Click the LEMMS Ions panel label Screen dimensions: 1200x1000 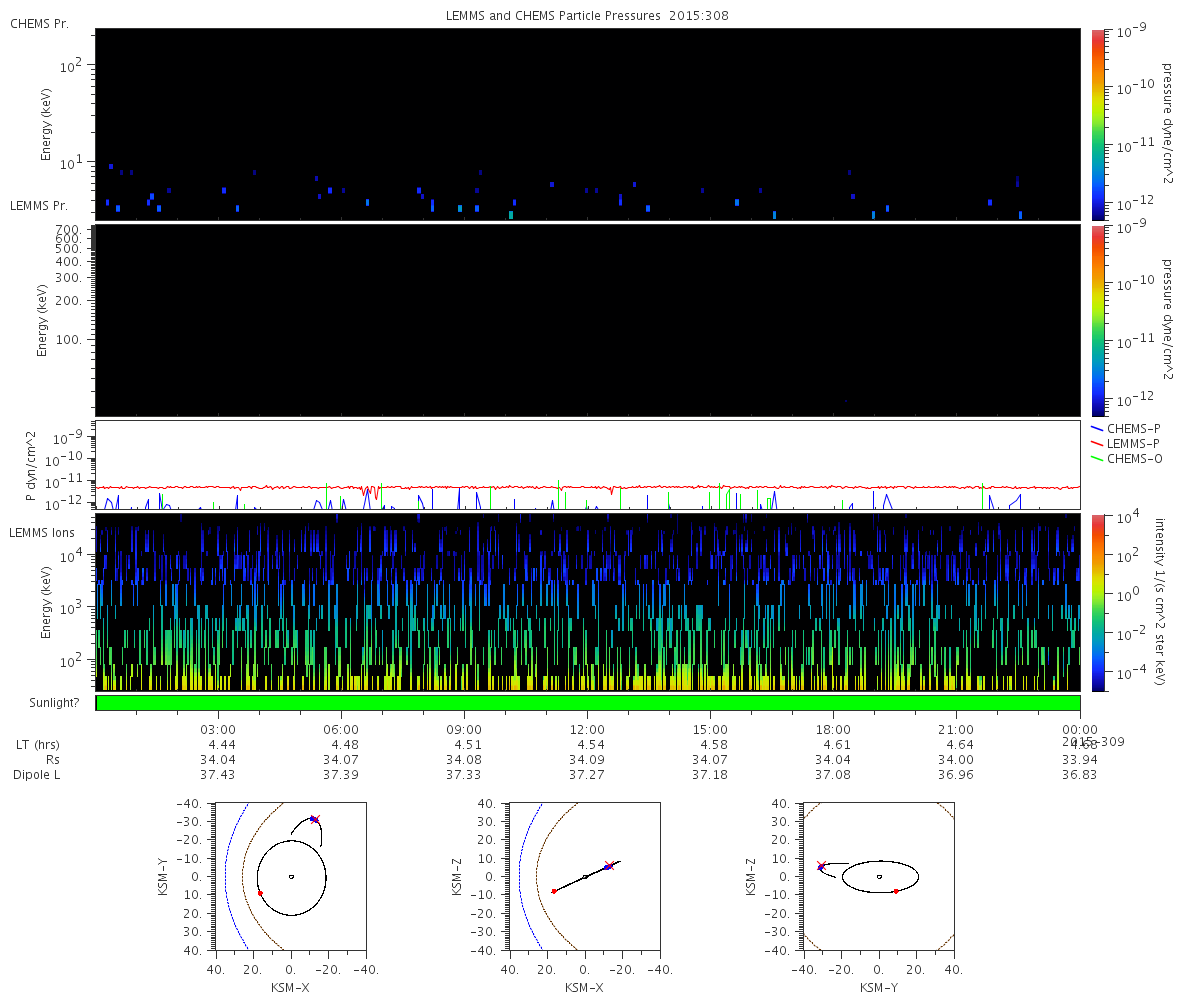(x=42, y=533)
